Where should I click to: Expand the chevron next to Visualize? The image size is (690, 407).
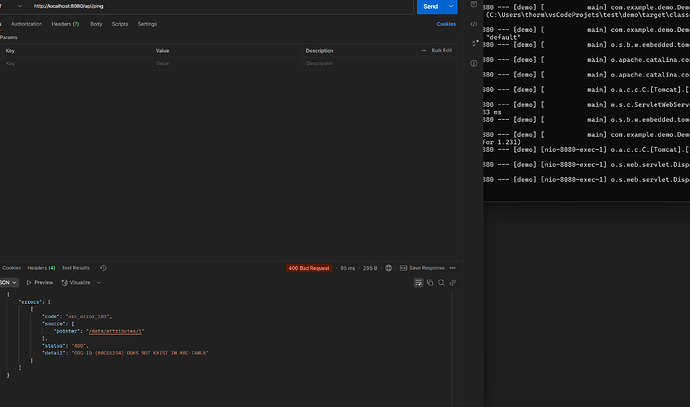click(x=99, y=282)
